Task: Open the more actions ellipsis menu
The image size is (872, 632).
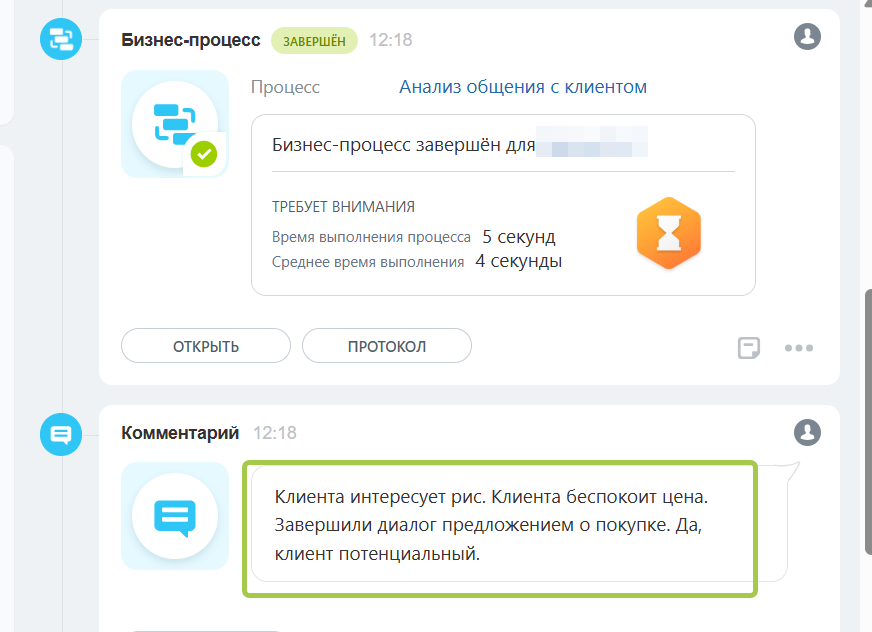Action: (x=798, y=346)
